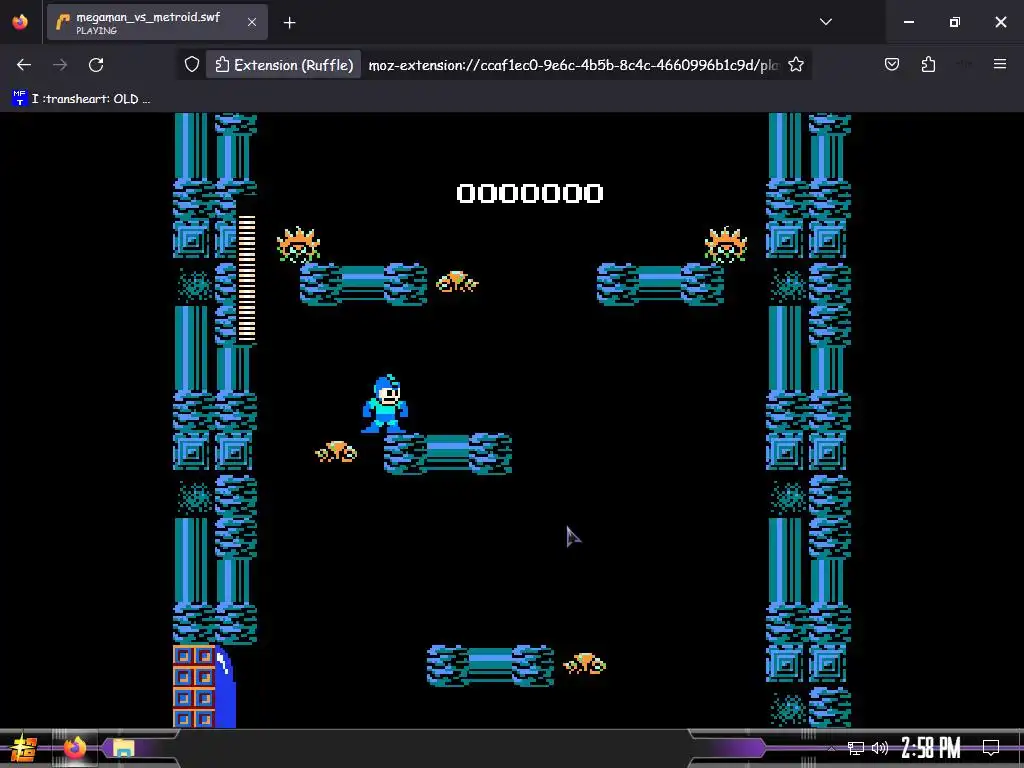Minimize the Firefox window
The image size is (1024, 768).
(x=908, y=22)
